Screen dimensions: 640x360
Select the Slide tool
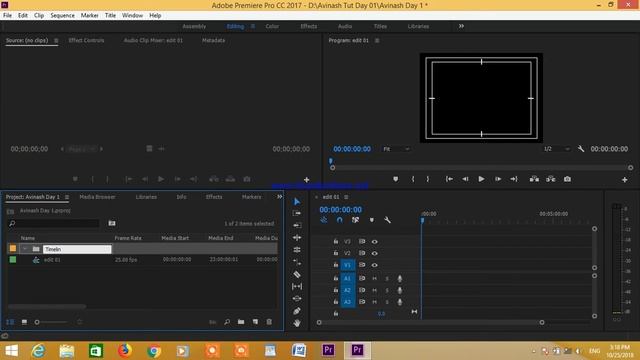297,298
